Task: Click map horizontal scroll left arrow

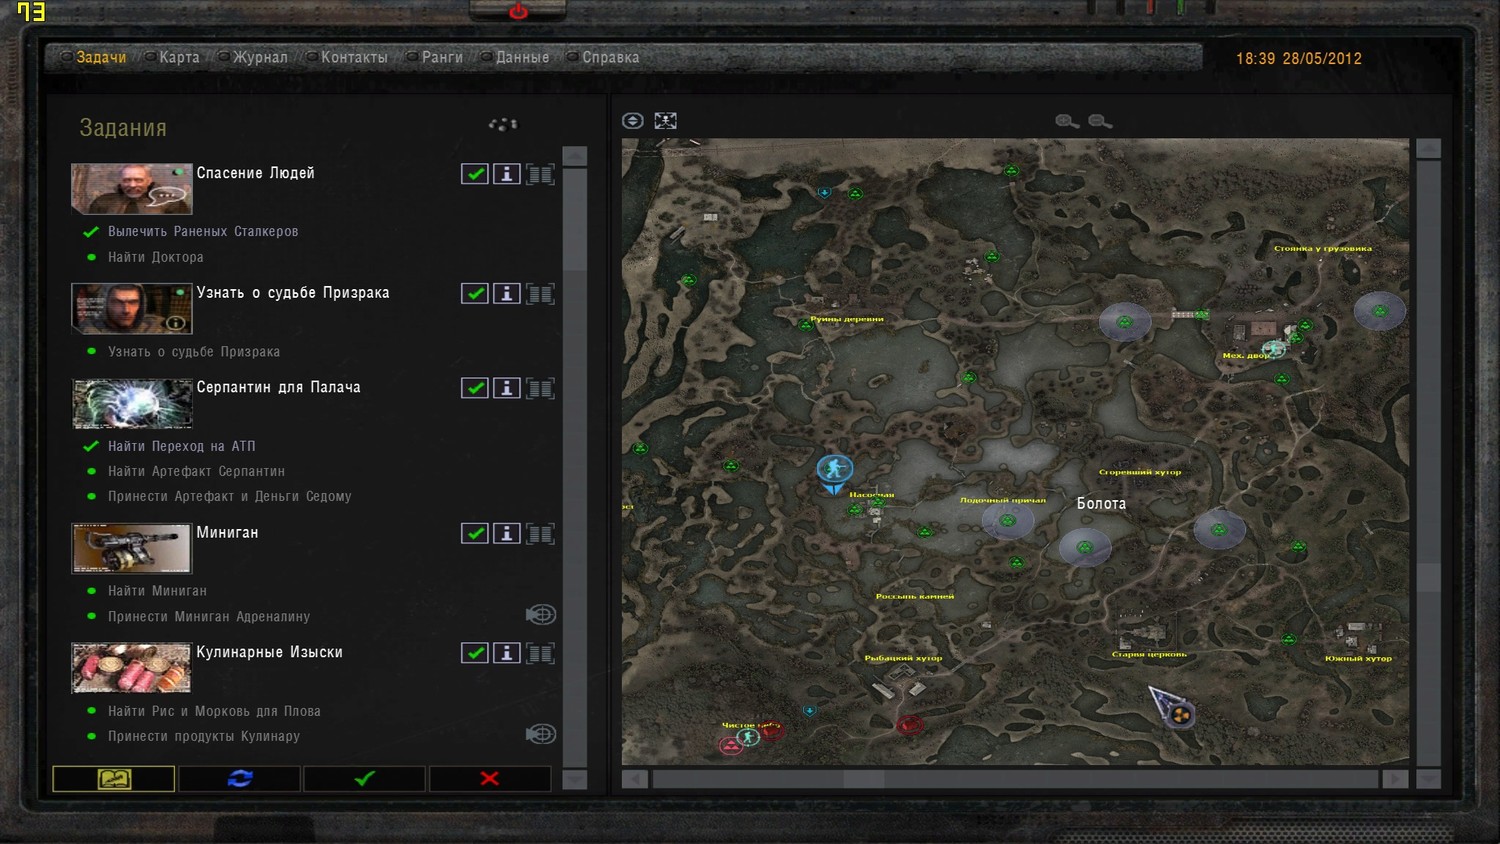Action: (635, 778)
